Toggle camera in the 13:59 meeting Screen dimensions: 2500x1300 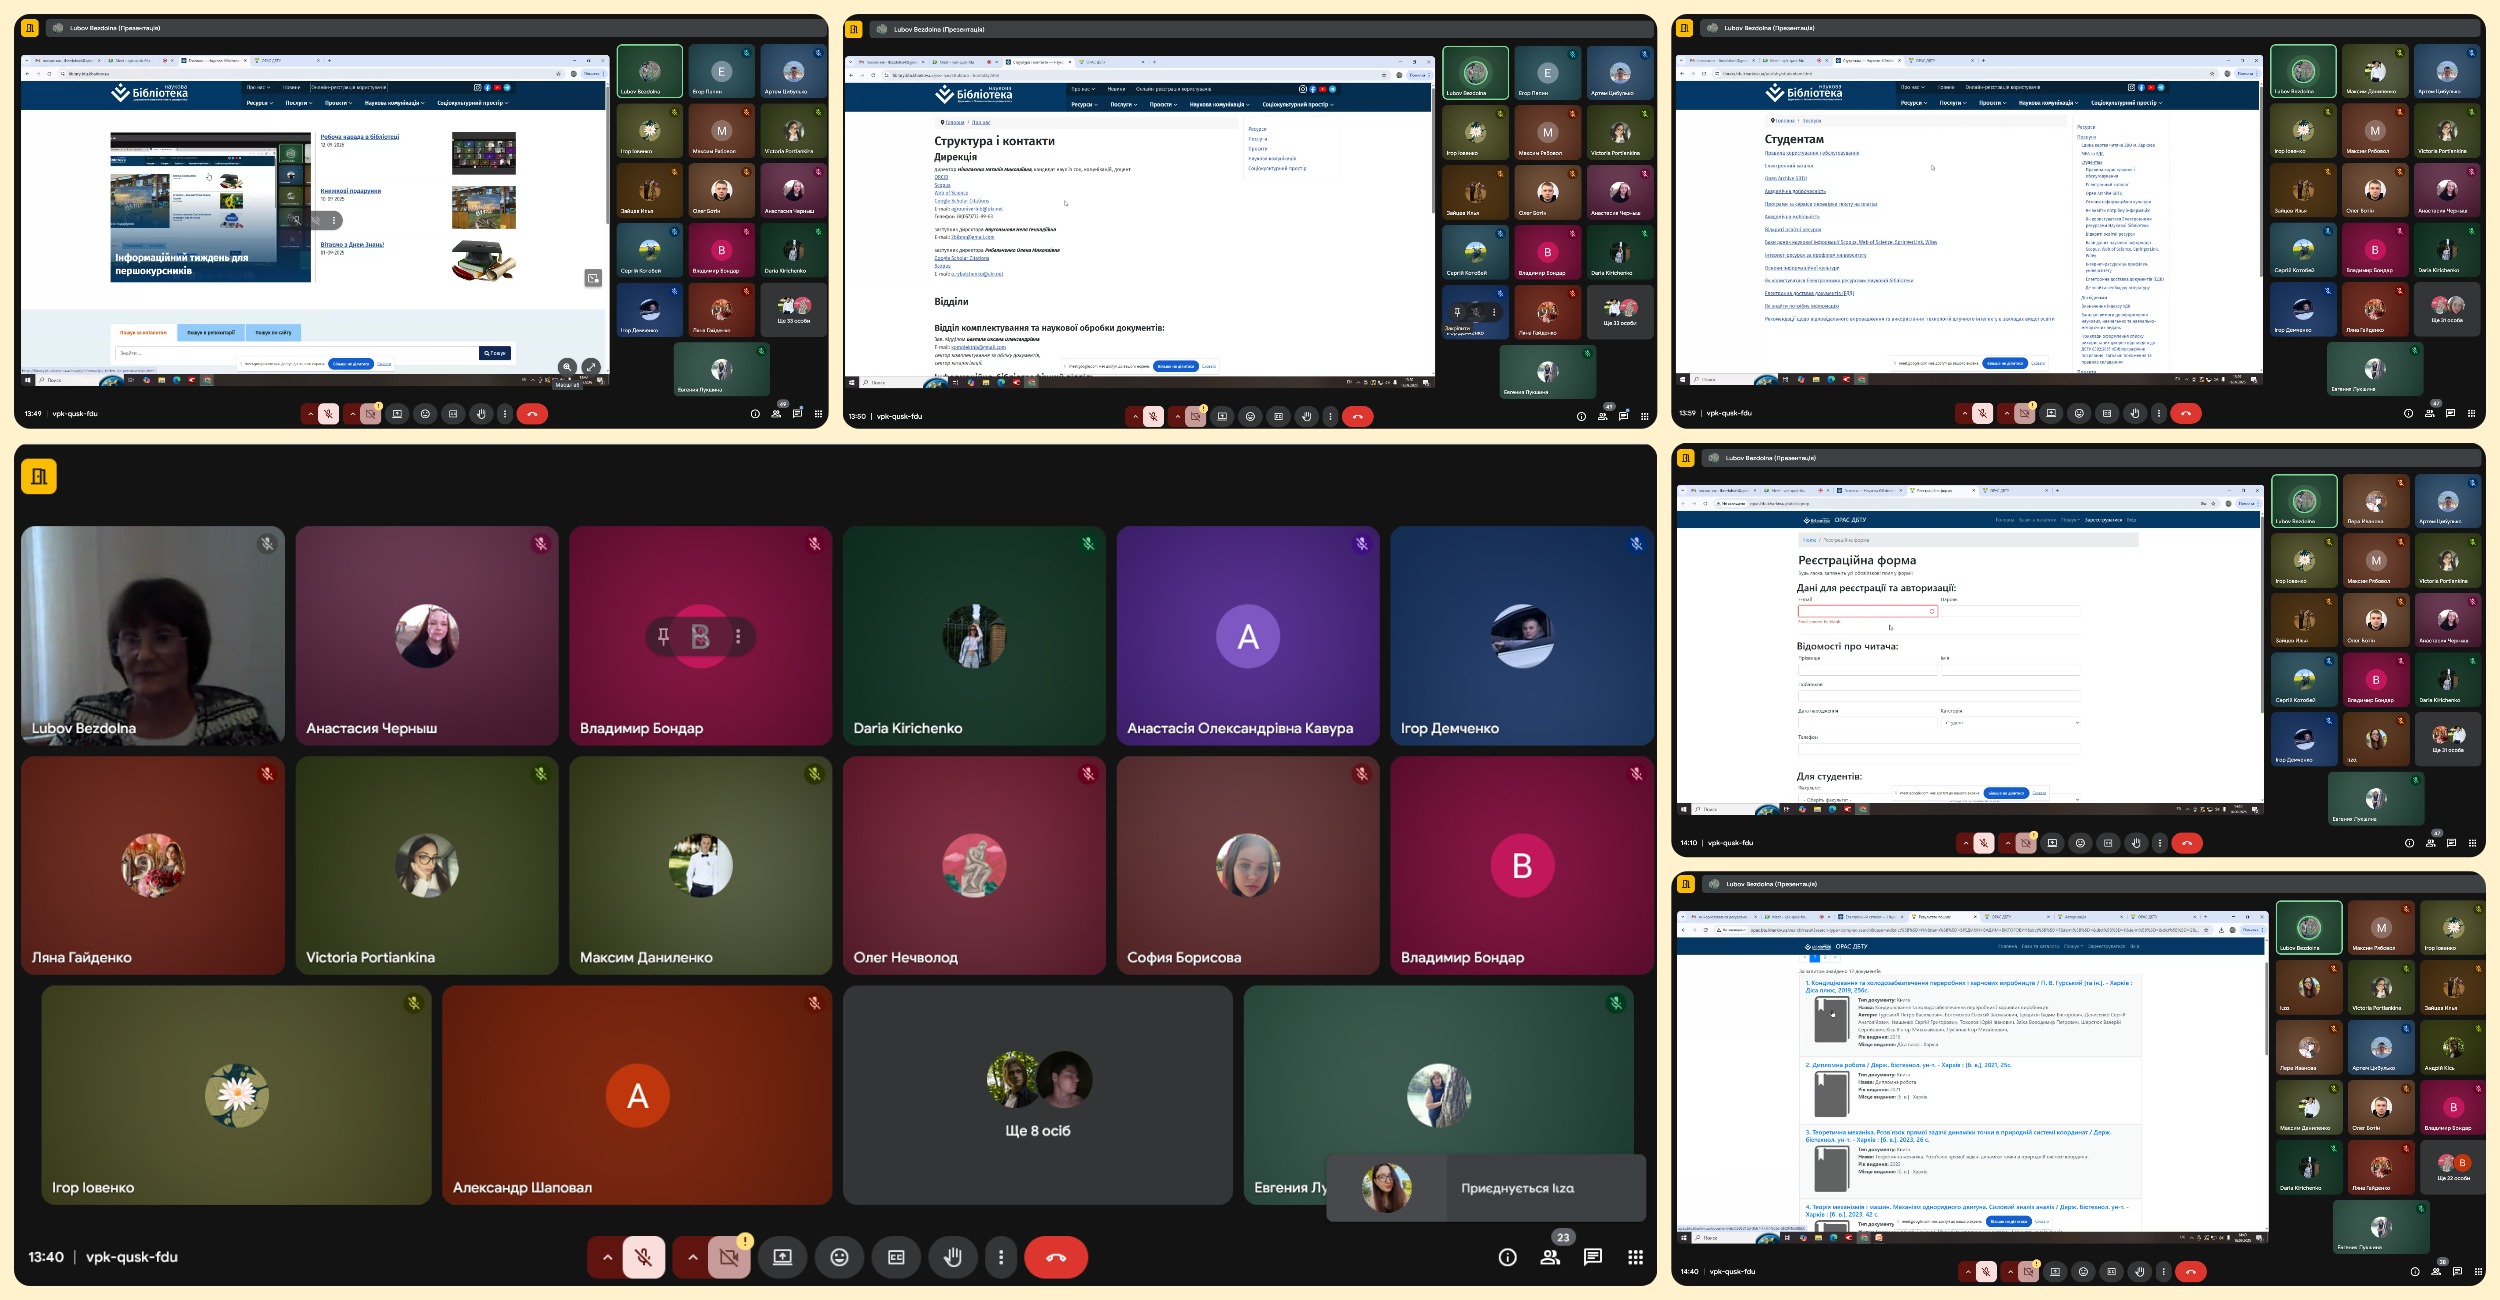click(x=2024, y=413)
